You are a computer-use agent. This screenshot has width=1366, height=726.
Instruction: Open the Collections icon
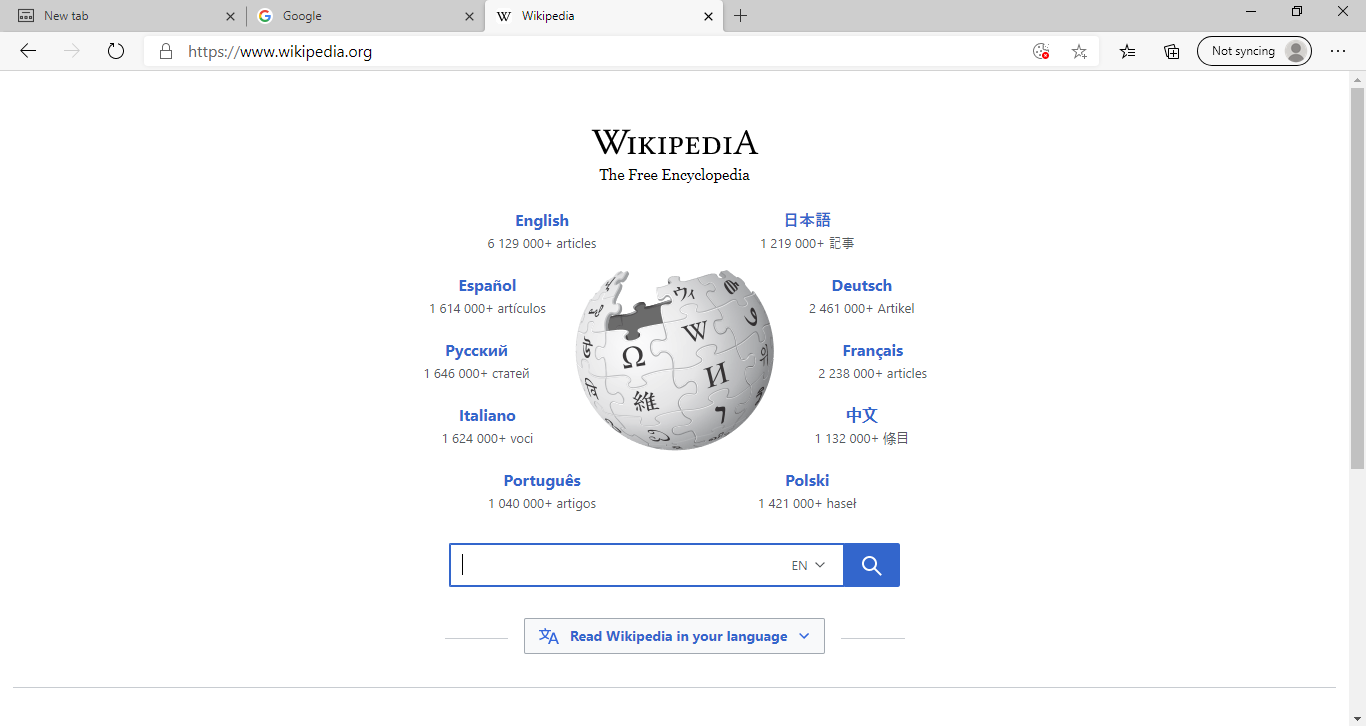(x=1172, y=51)
